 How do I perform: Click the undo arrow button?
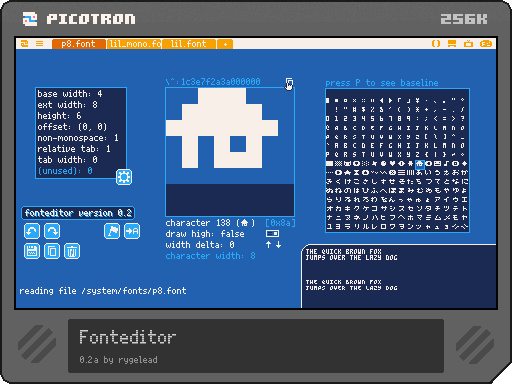tap(32, 231)
